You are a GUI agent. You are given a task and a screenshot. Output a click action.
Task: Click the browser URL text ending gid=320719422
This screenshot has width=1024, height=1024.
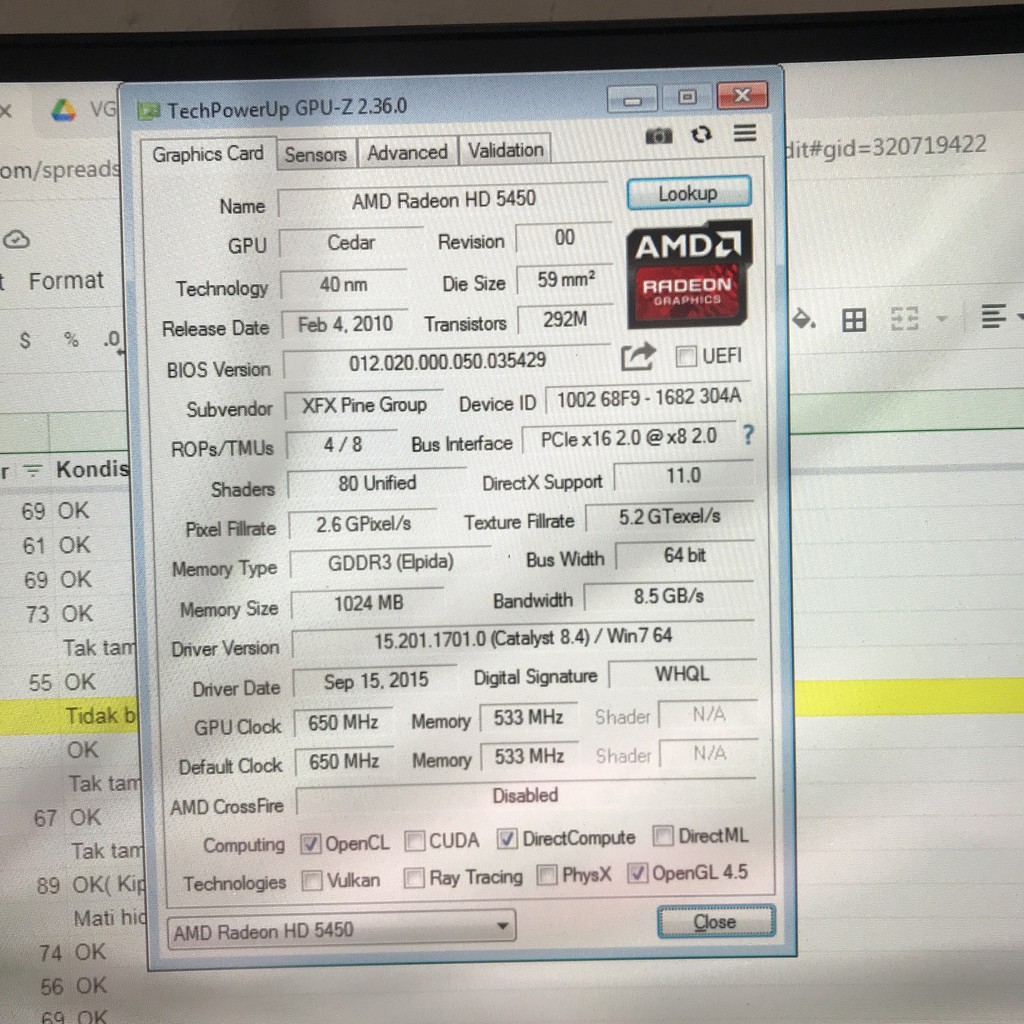886,148
